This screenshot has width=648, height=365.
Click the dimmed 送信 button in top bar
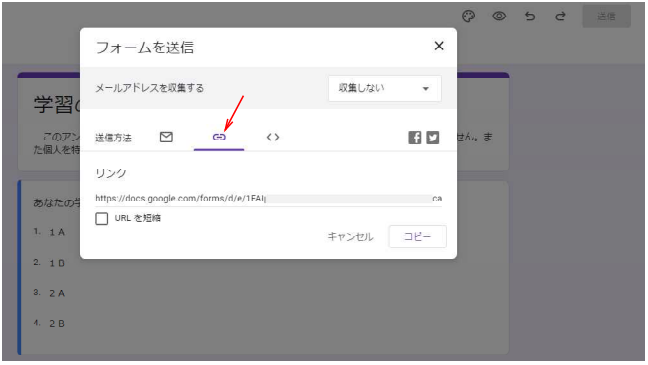coord(606,17)
